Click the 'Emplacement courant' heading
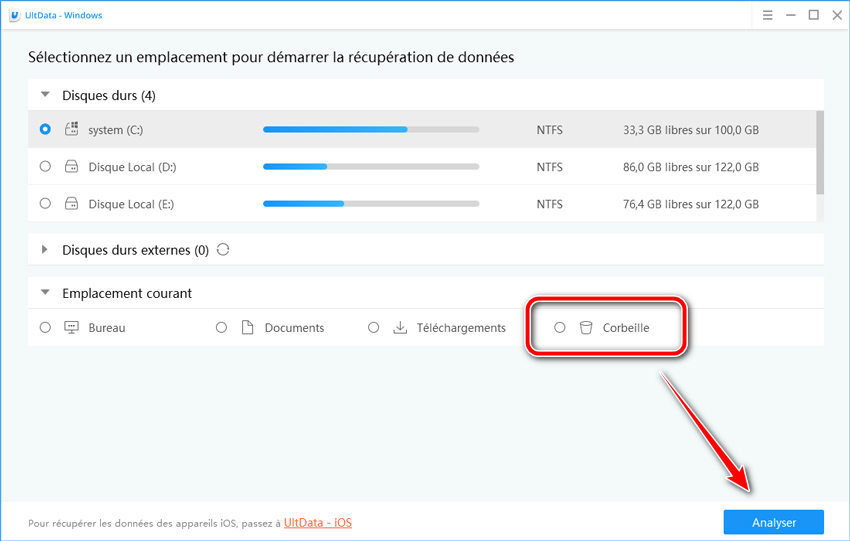 pos(127,293)
